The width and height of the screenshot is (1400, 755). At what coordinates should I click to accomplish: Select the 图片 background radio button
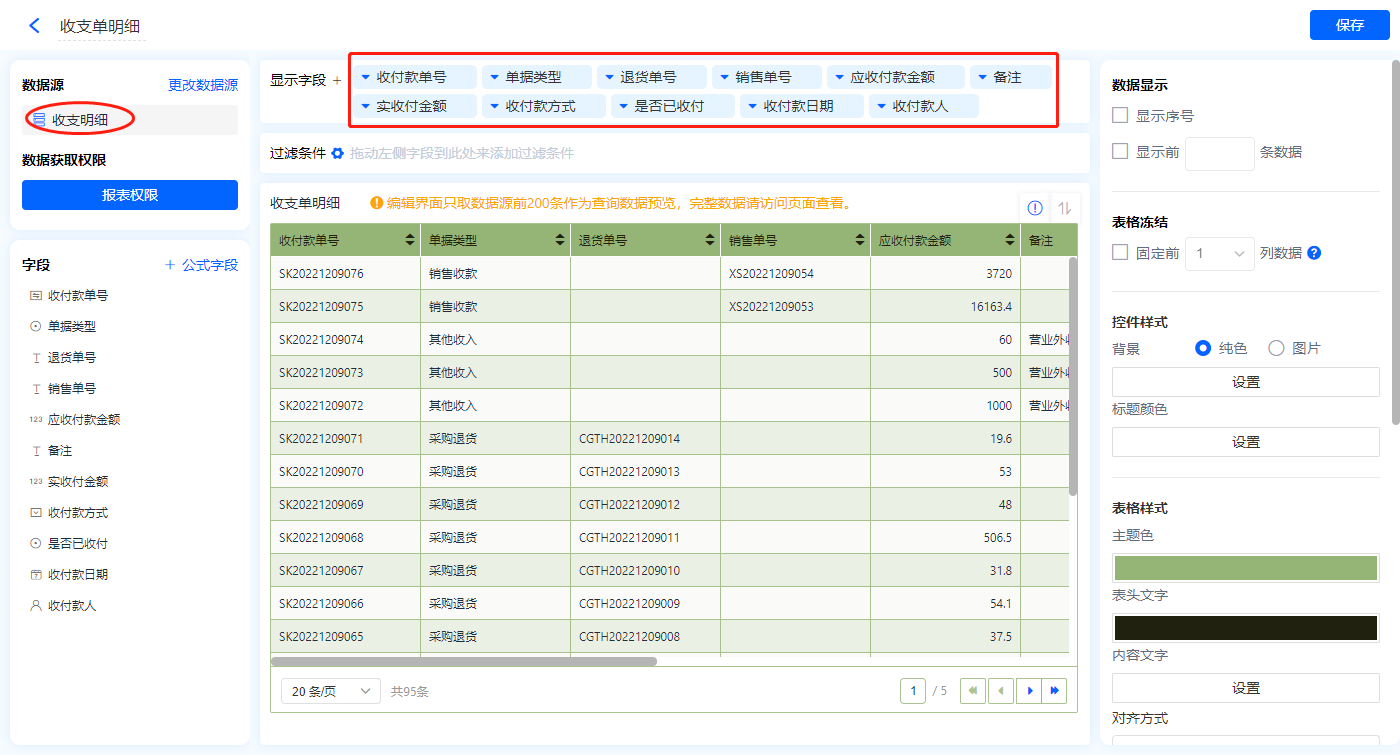point(1276,348)
